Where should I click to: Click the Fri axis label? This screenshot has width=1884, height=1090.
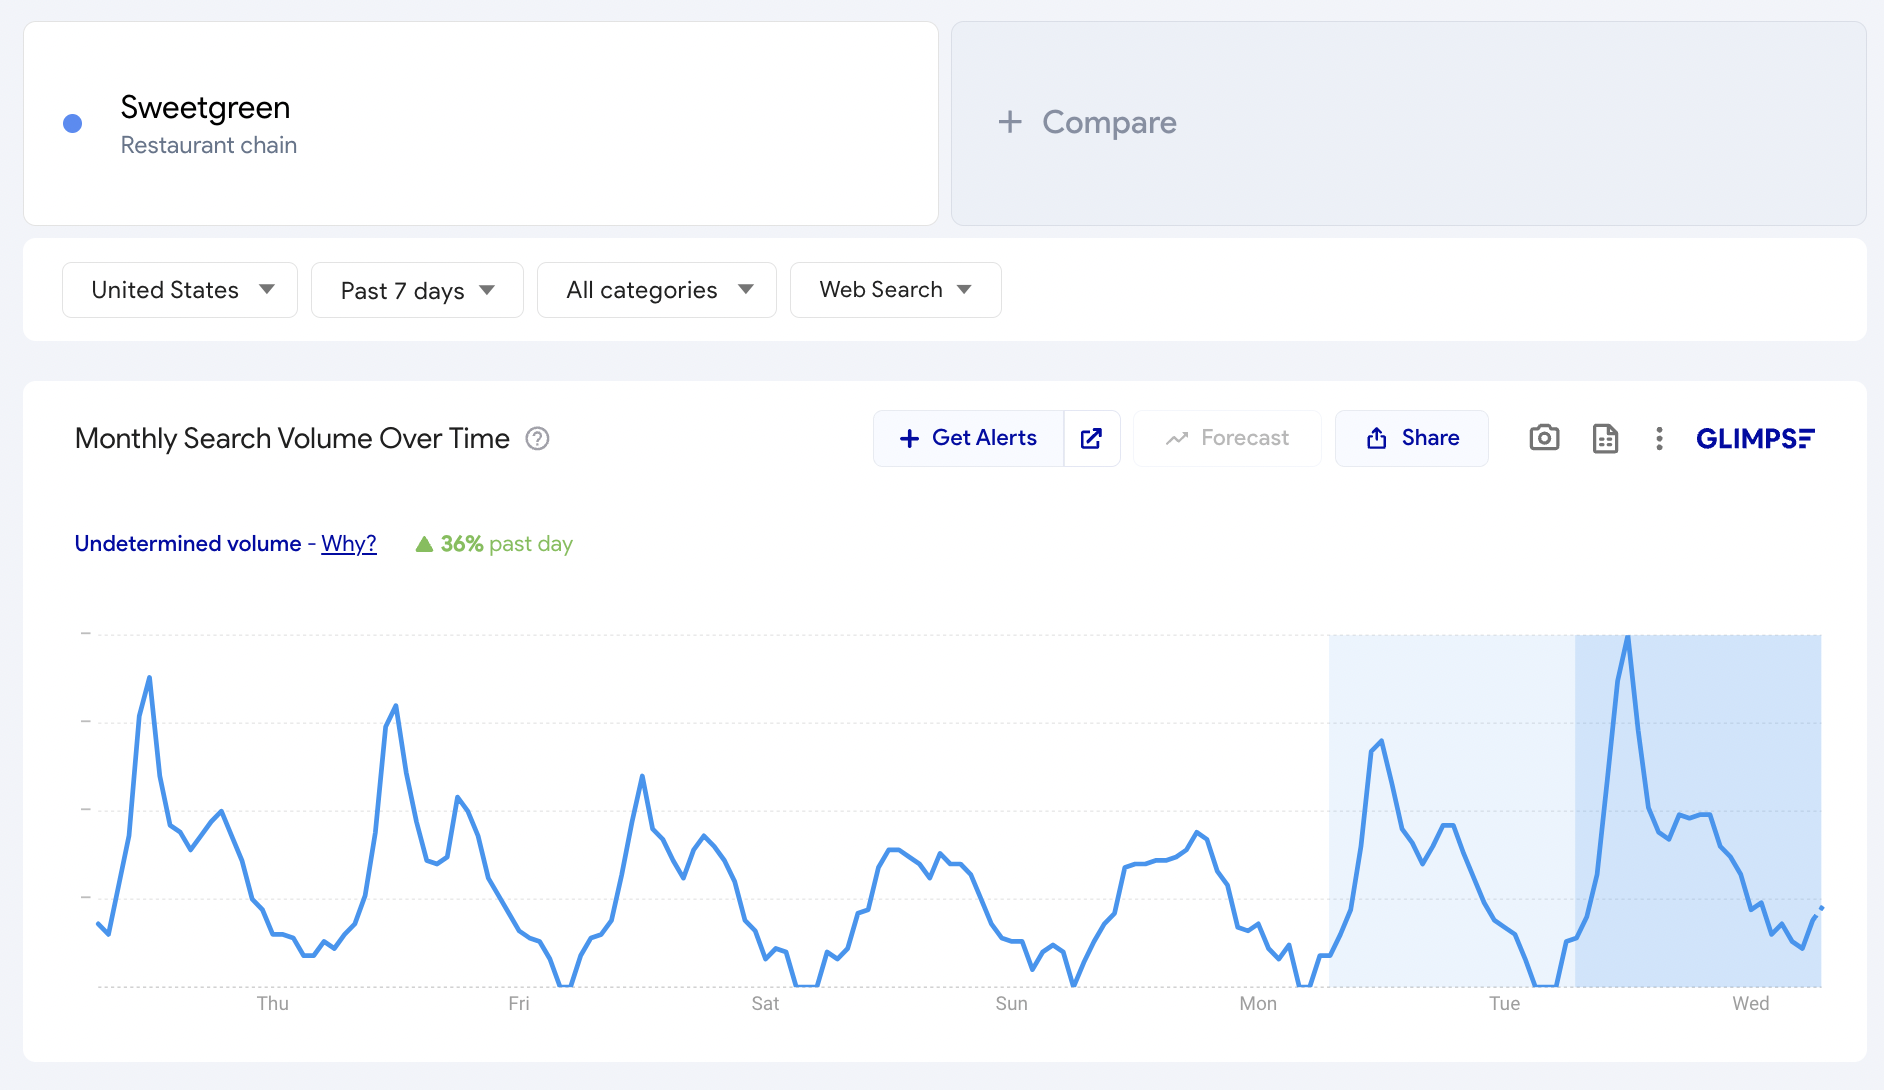[518, 1003]
